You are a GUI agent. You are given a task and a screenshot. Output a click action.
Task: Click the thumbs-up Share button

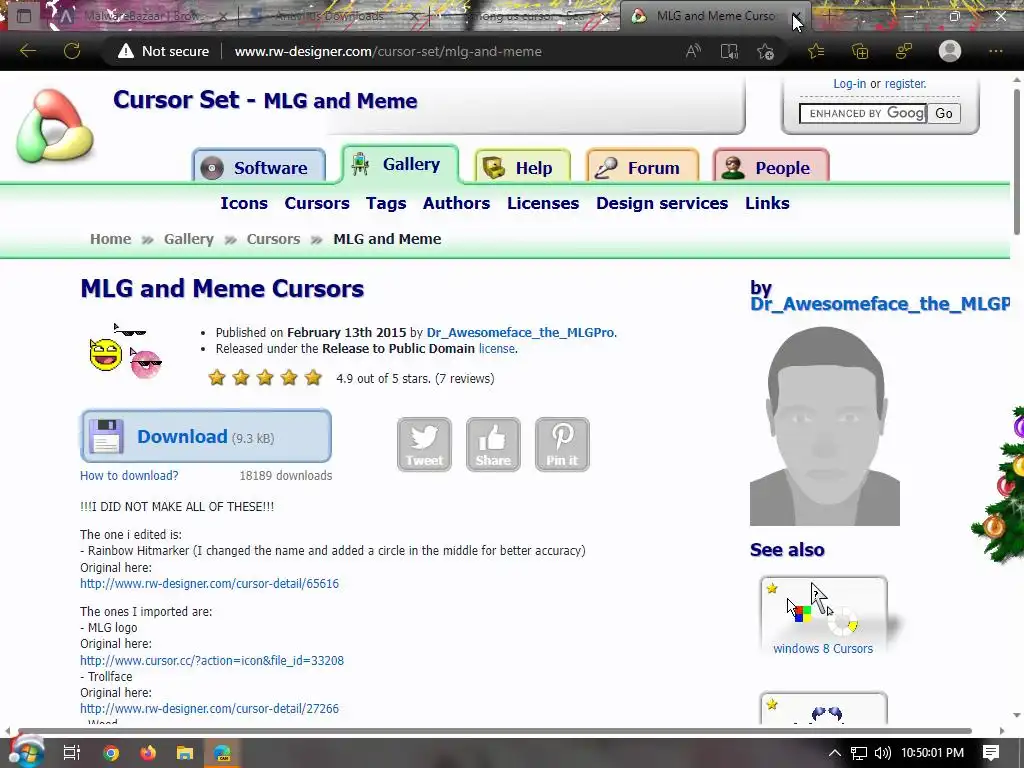point(493,444)
